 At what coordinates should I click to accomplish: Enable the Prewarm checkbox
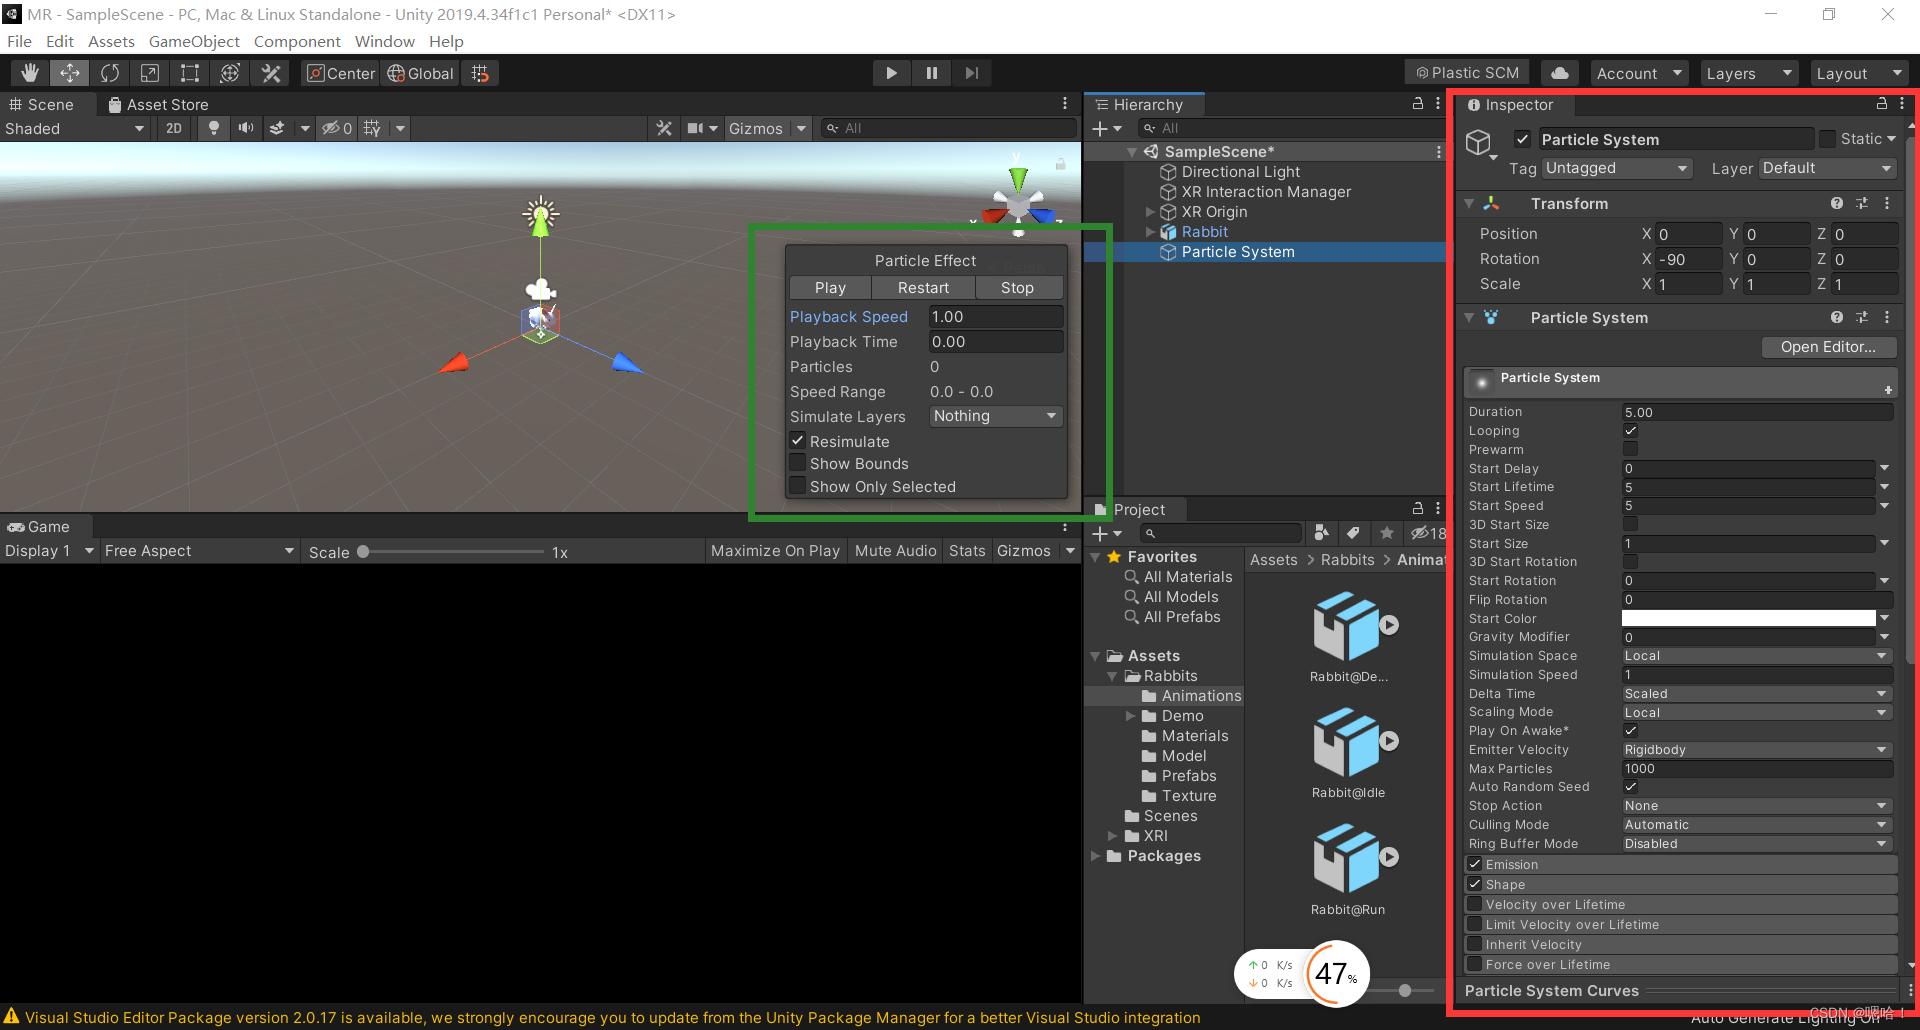coord(1630,450)
